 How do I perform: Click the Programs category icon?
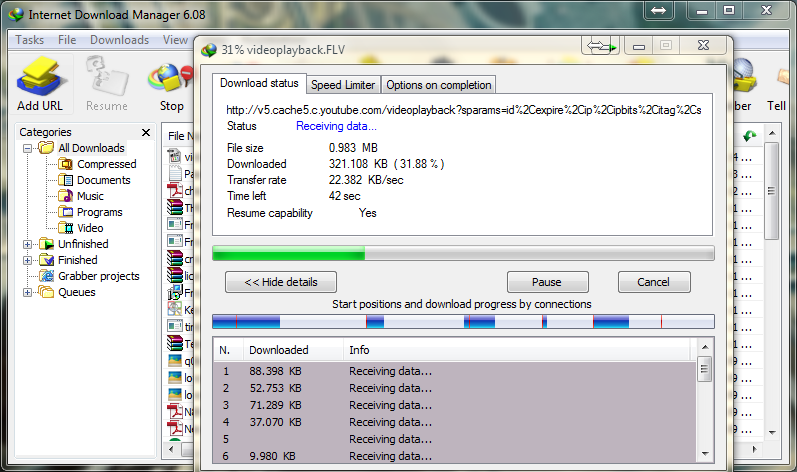click(x=65, y=212)
